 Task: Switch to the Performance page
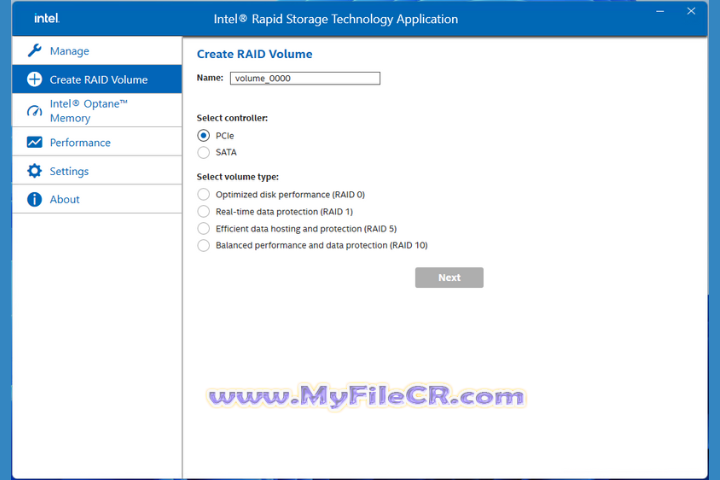tap(97, 142)
